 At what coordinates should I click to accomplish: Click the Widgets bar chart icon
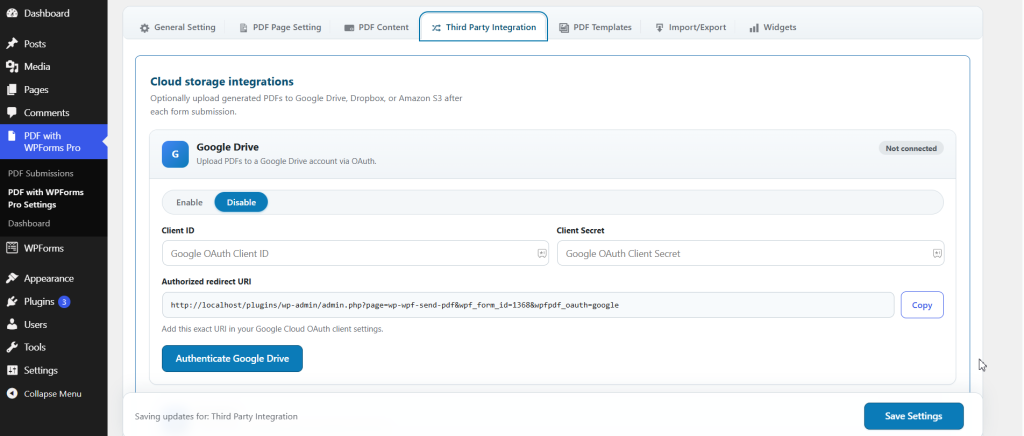(754, 27)
